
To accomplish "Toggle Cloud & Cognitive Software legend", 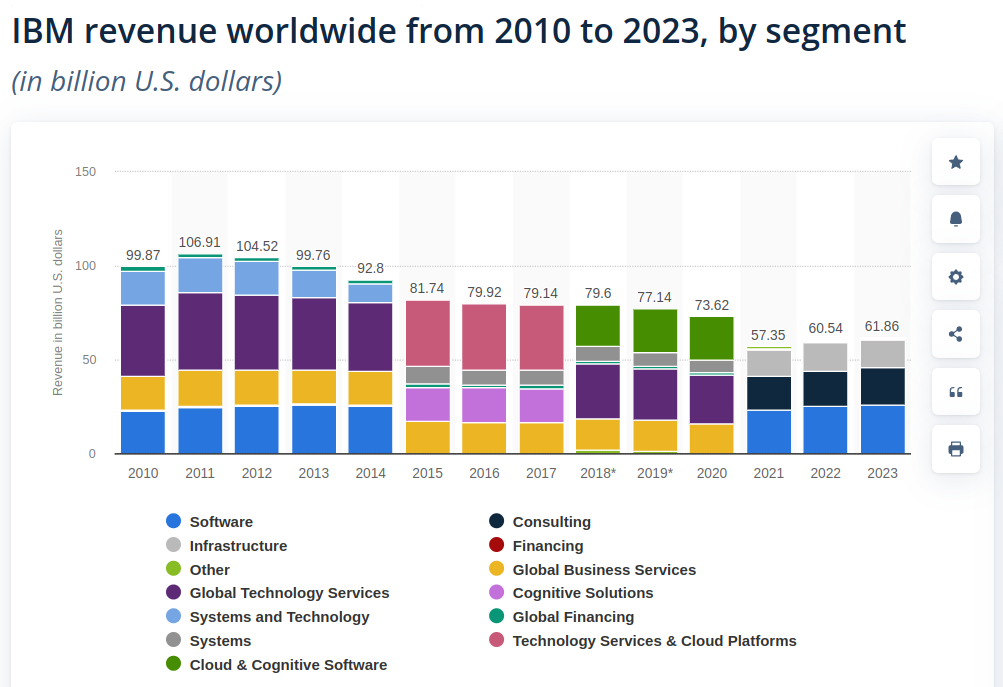I will click(x=276, y=665).
